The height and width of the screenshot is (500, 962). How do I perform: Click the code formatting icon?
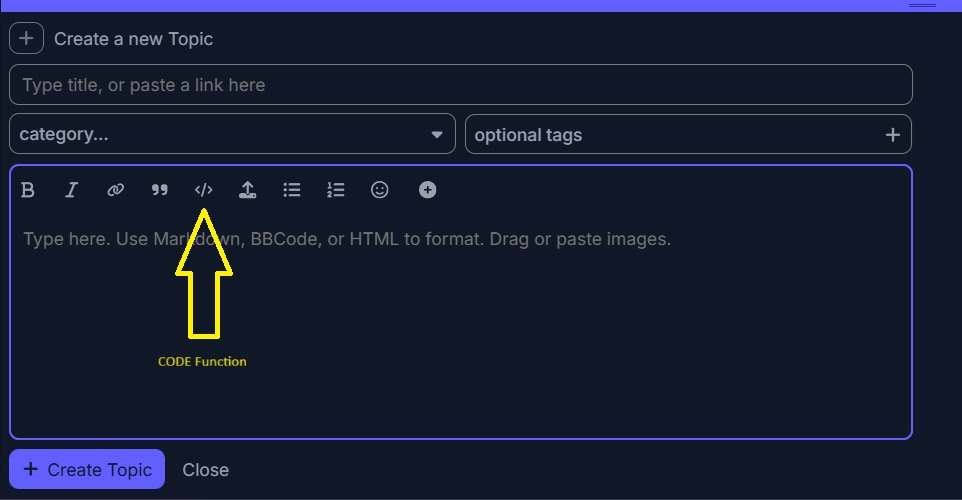[203, 190]
